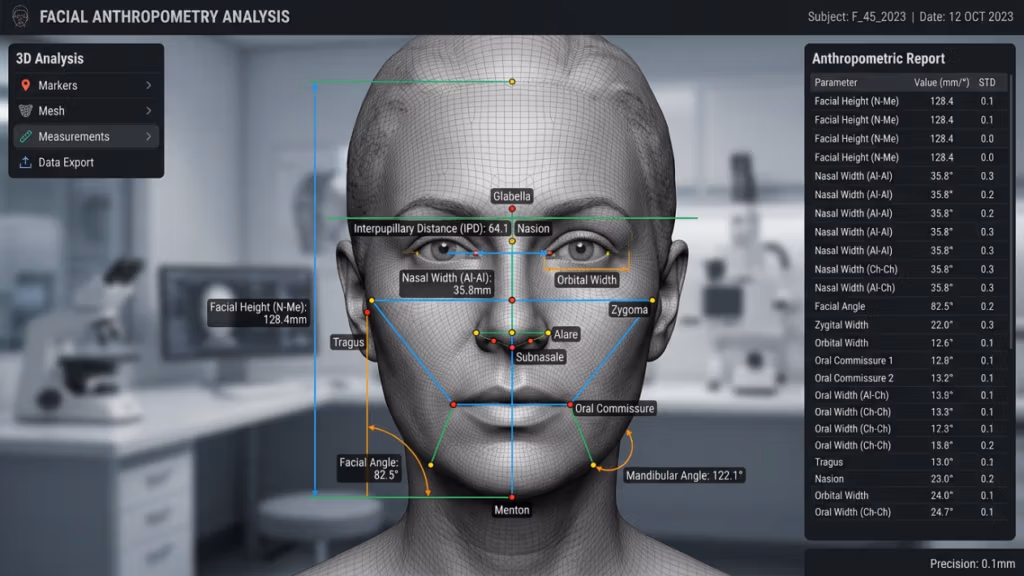
Task: Click the Mesh face icon
Action: tap(25, 111)
